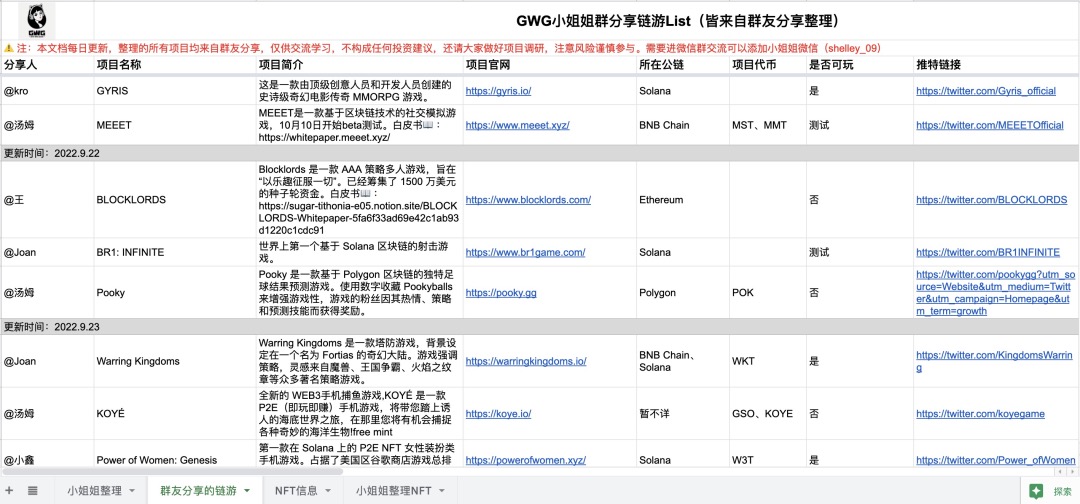This screenshot has height=504, width=1080.
Task: Select the MST、MMT token cell
Action: click(x=767, y=125)
